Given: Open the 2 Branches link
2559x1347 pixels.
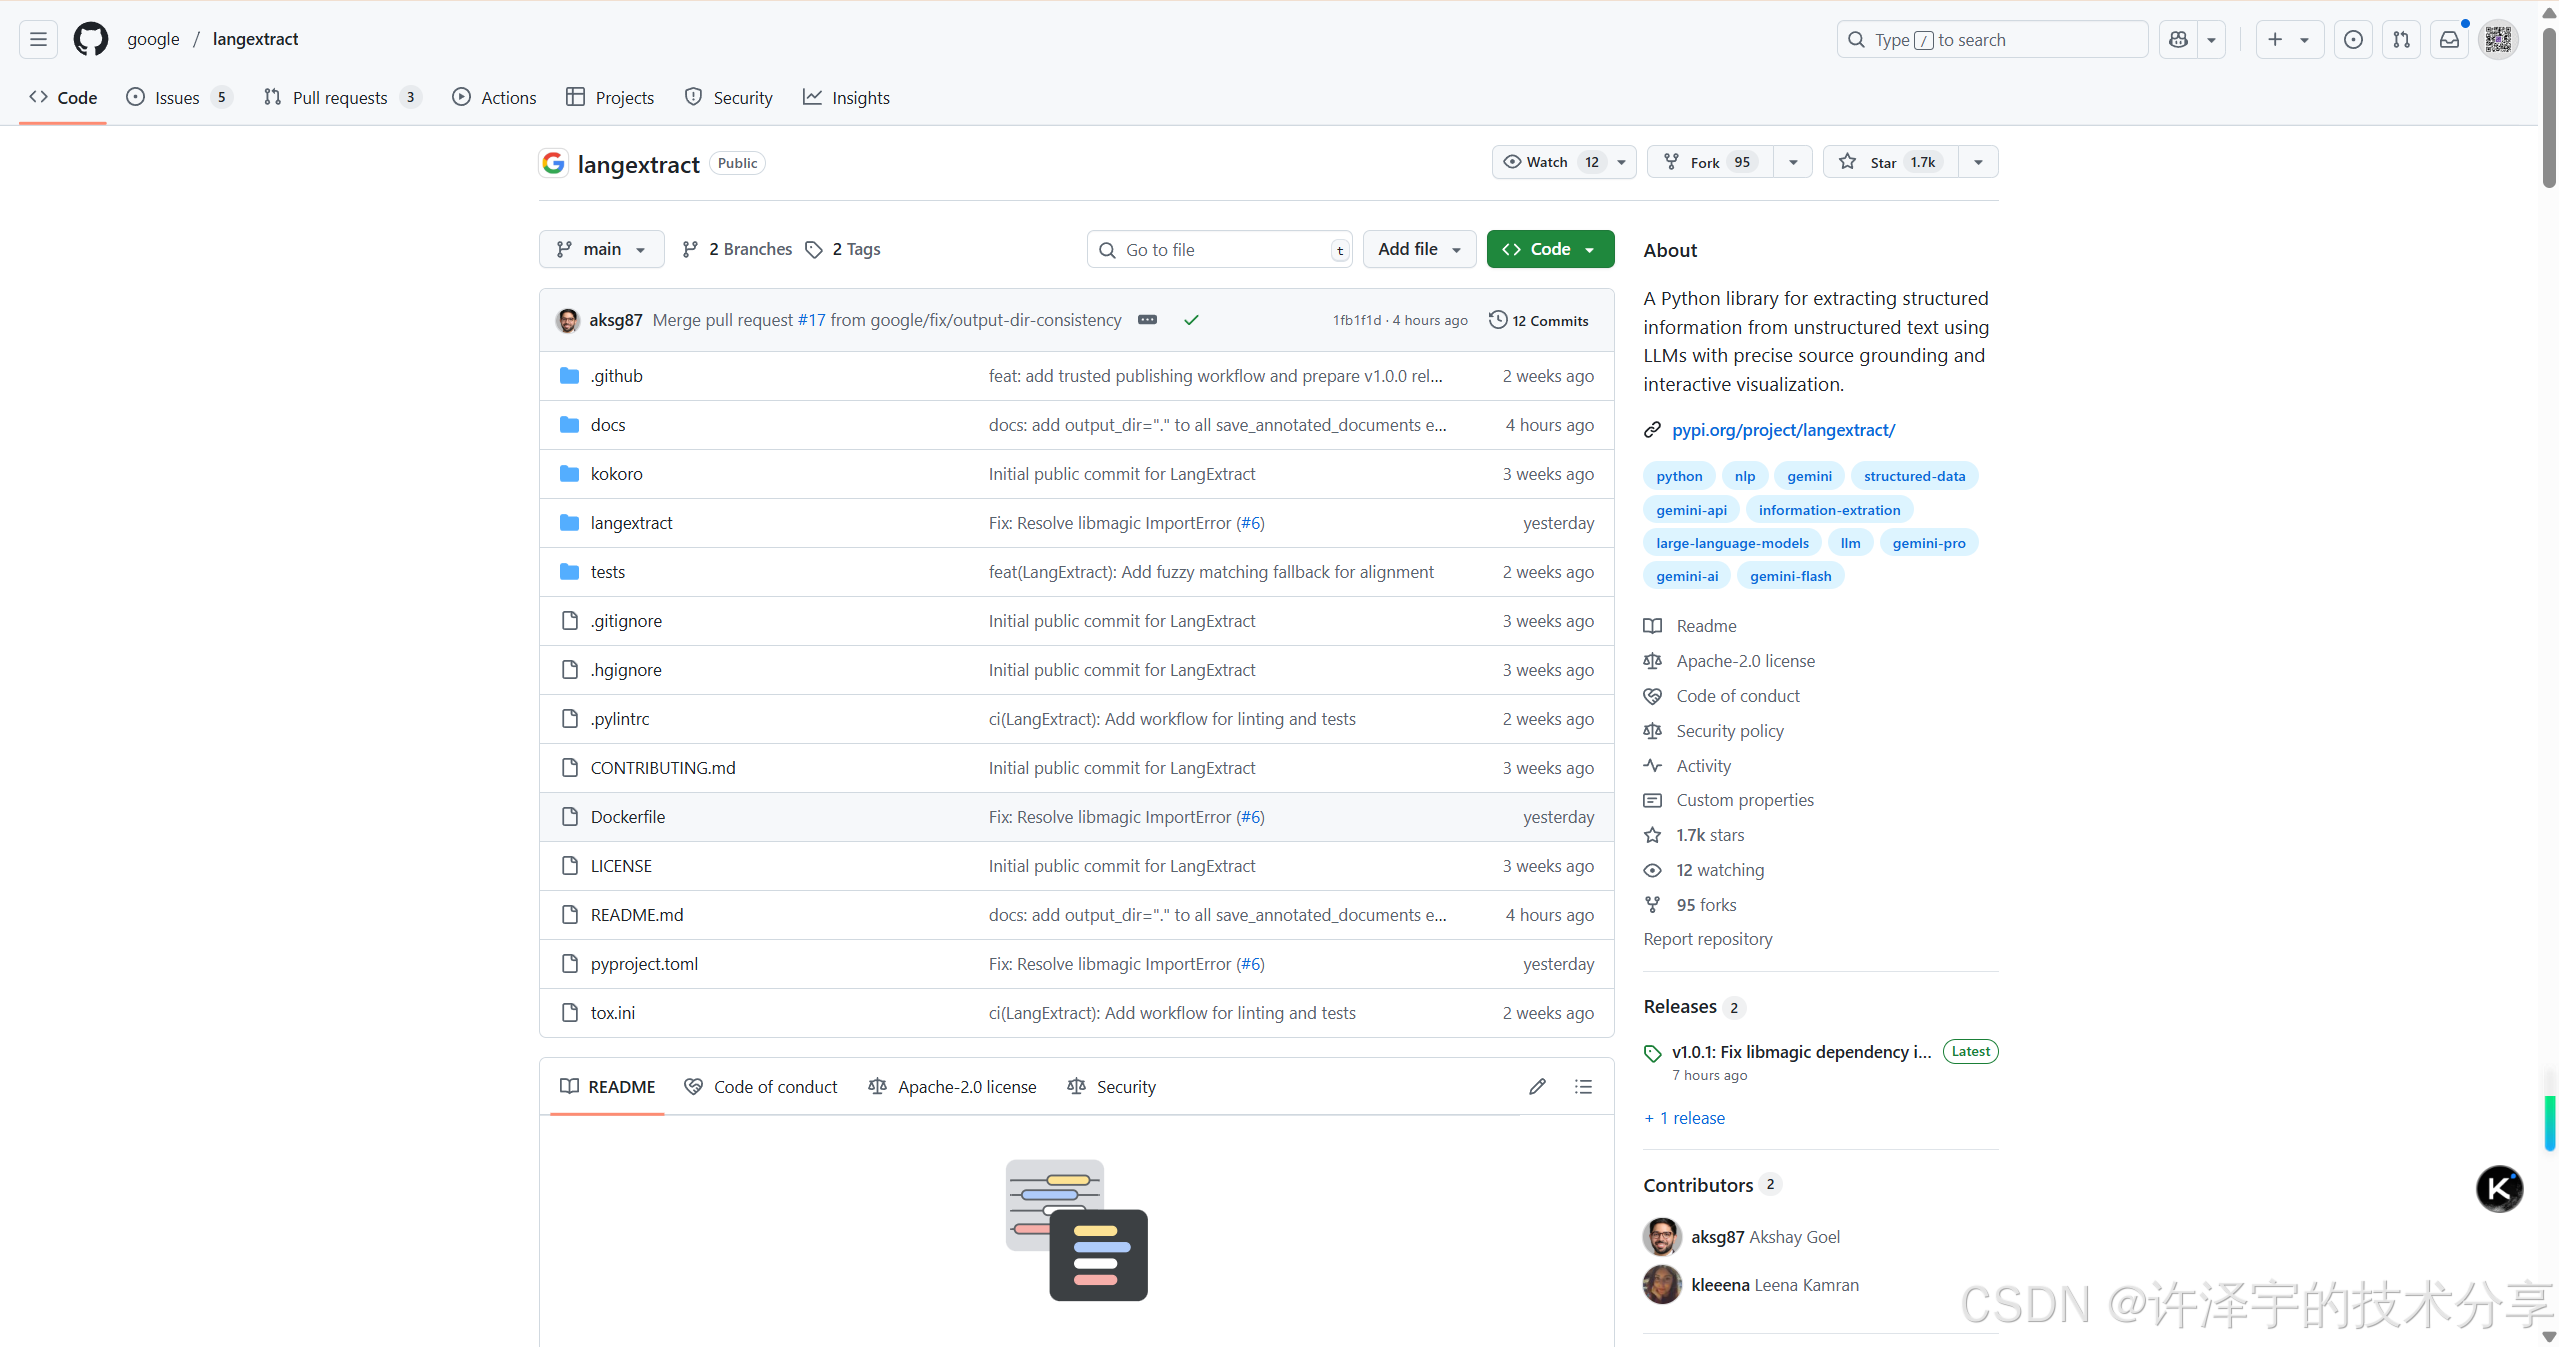Looking at the screenshot, I should pyautogui.click(x=736, y=249).
